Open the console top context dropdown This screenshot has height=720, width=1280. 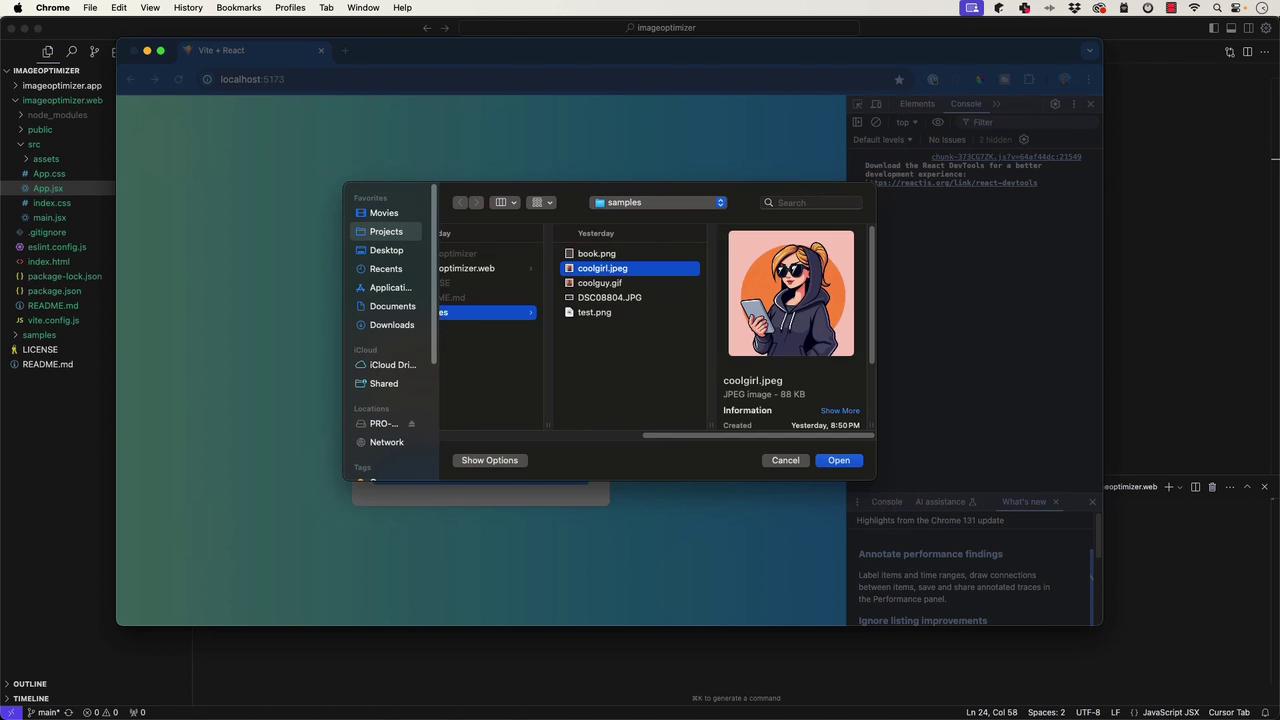907,123
